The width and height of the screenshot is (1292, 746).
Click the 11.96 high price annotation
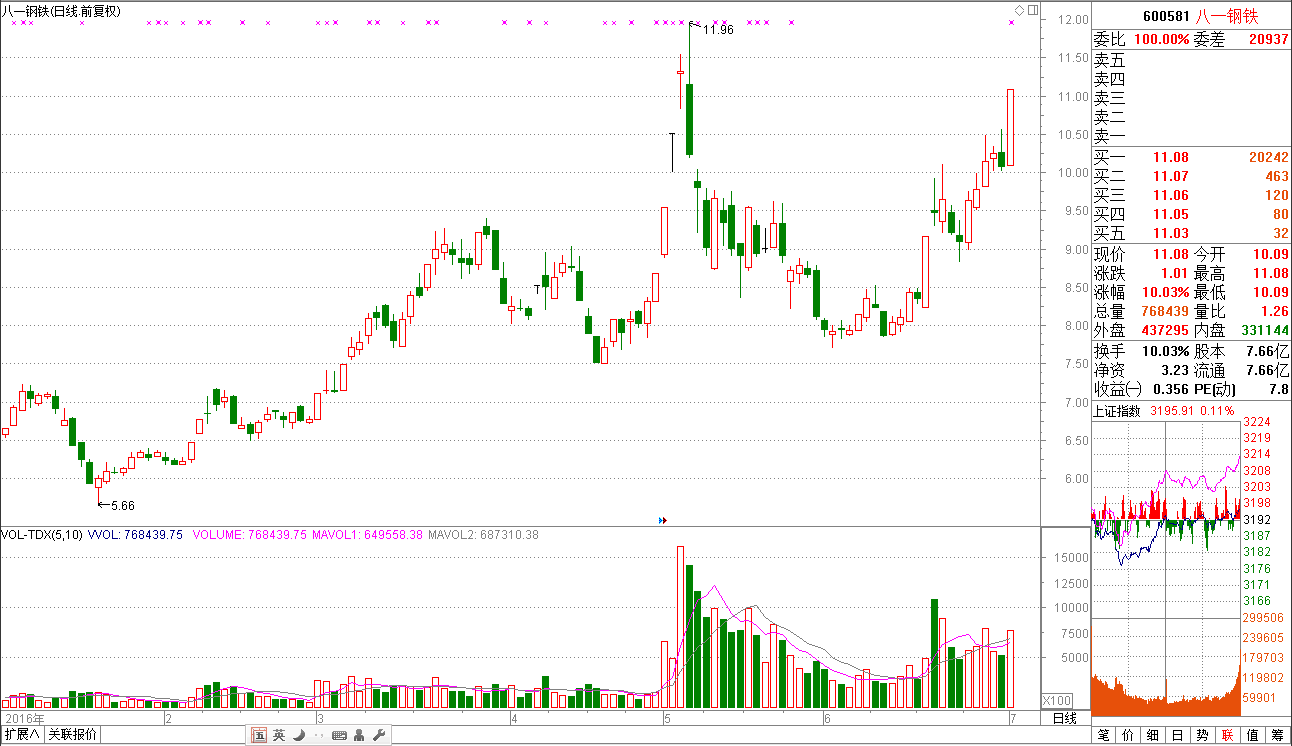coord(718,30)
